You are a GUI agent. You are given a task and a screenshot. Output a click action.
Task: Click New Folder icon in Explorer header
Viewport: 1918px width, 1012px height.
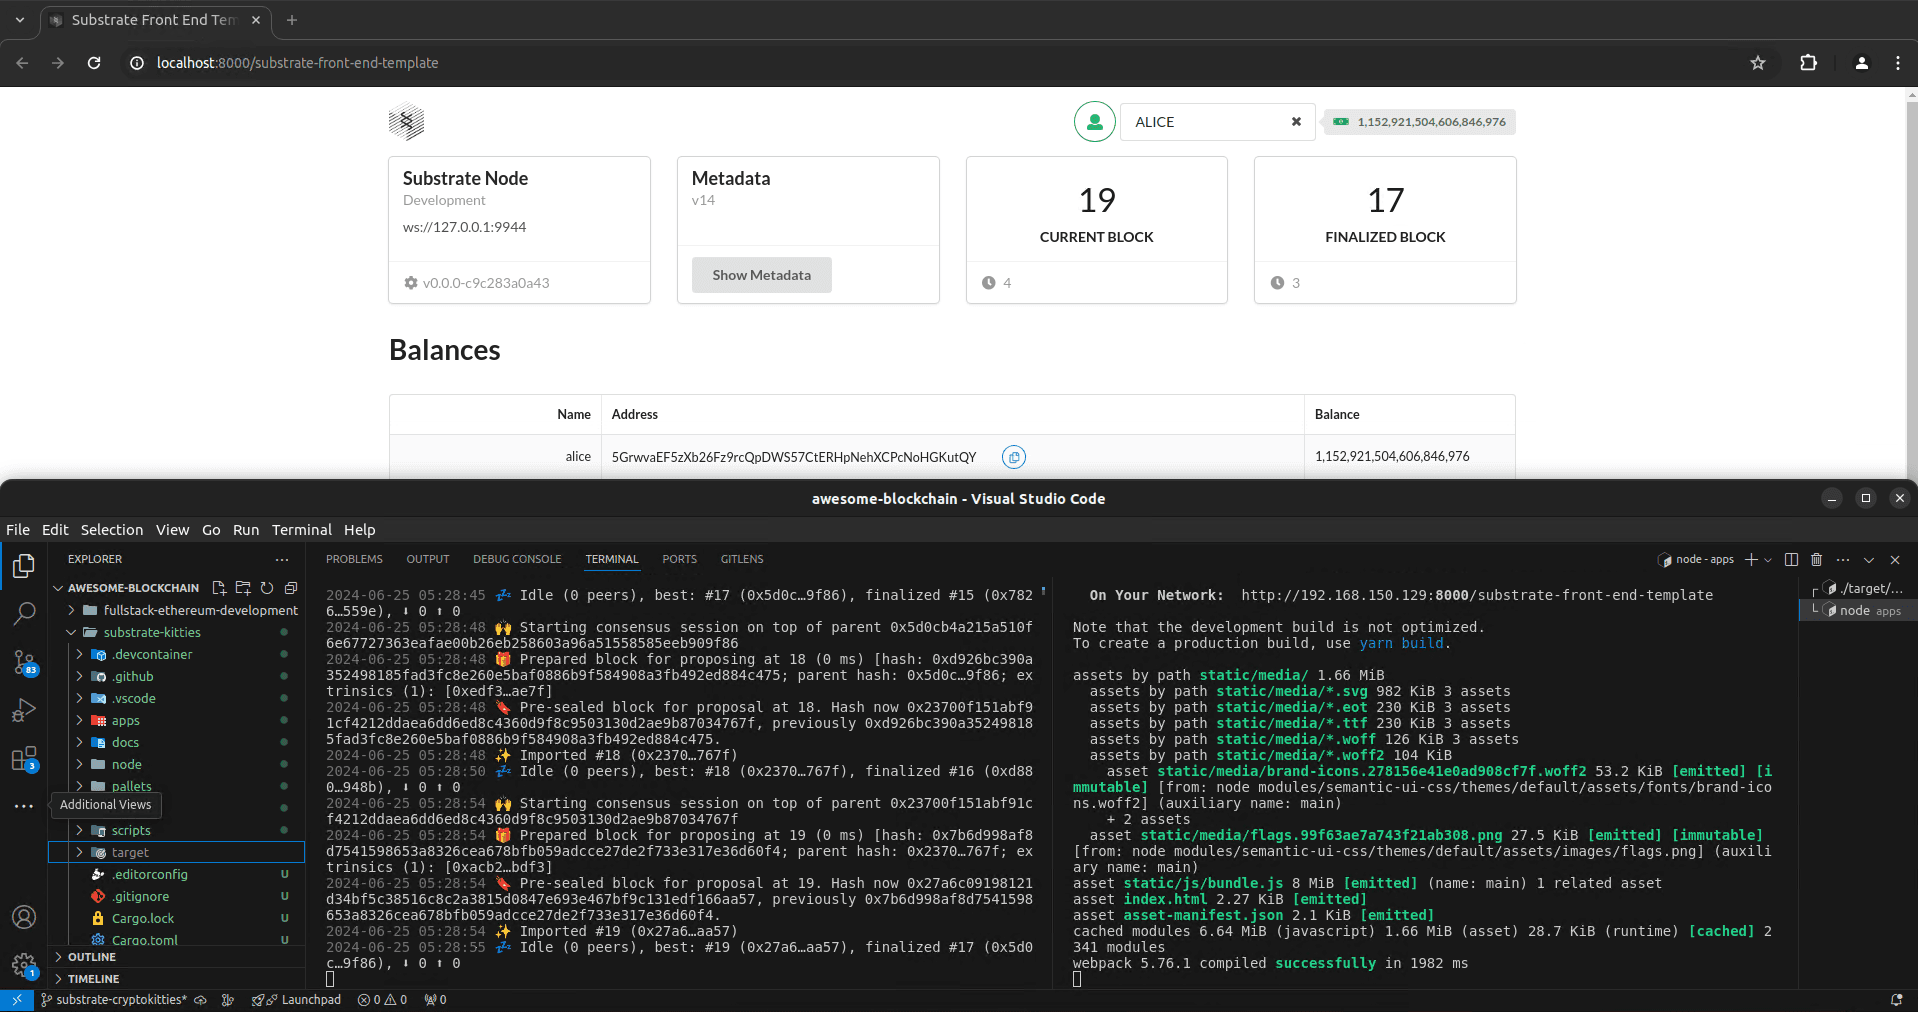[x=243, y=588]
